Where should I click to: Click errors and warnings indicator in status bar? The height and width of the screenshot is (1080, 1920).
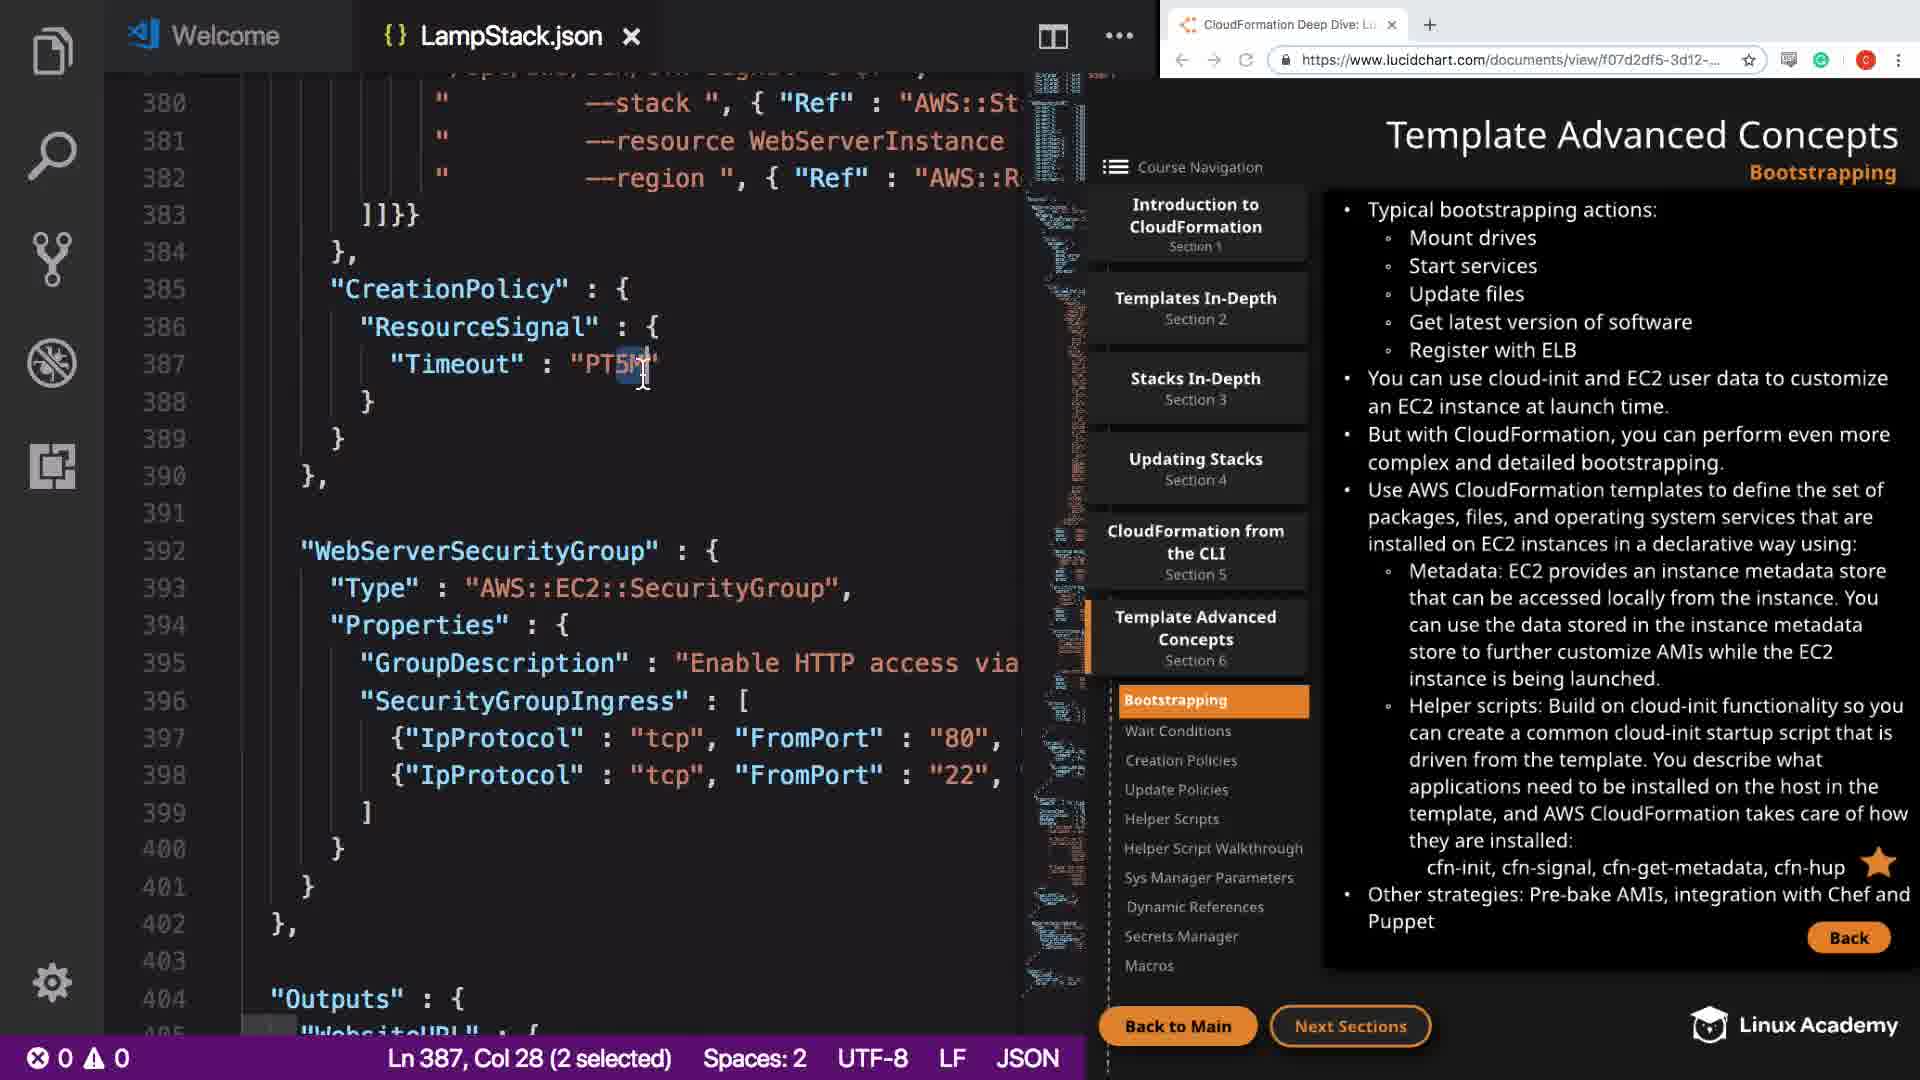coord(78,1058)
